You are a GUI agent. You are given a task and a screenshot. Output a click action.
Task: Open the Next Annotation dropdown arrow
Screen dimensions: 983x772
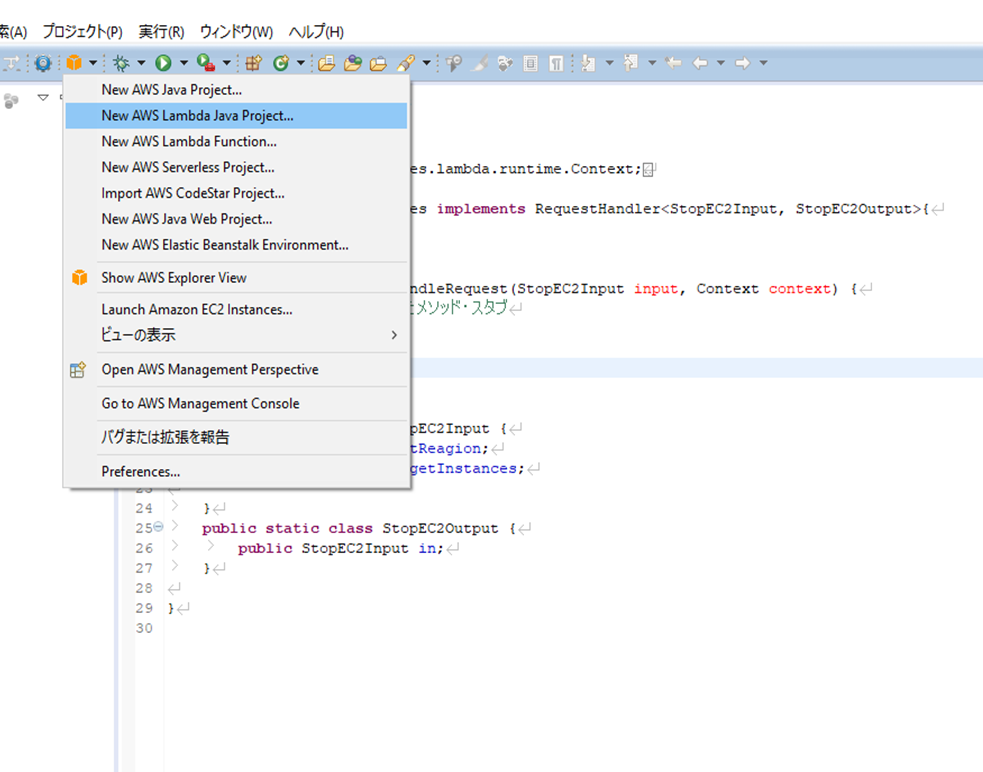[x=609, y=63]
